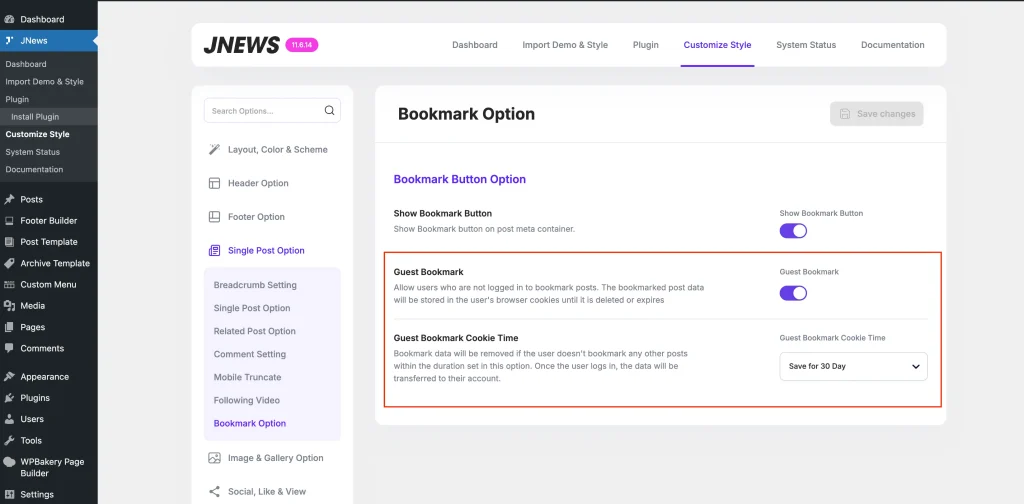Open Documentation in sidebar submenu

tap(35, 170)
